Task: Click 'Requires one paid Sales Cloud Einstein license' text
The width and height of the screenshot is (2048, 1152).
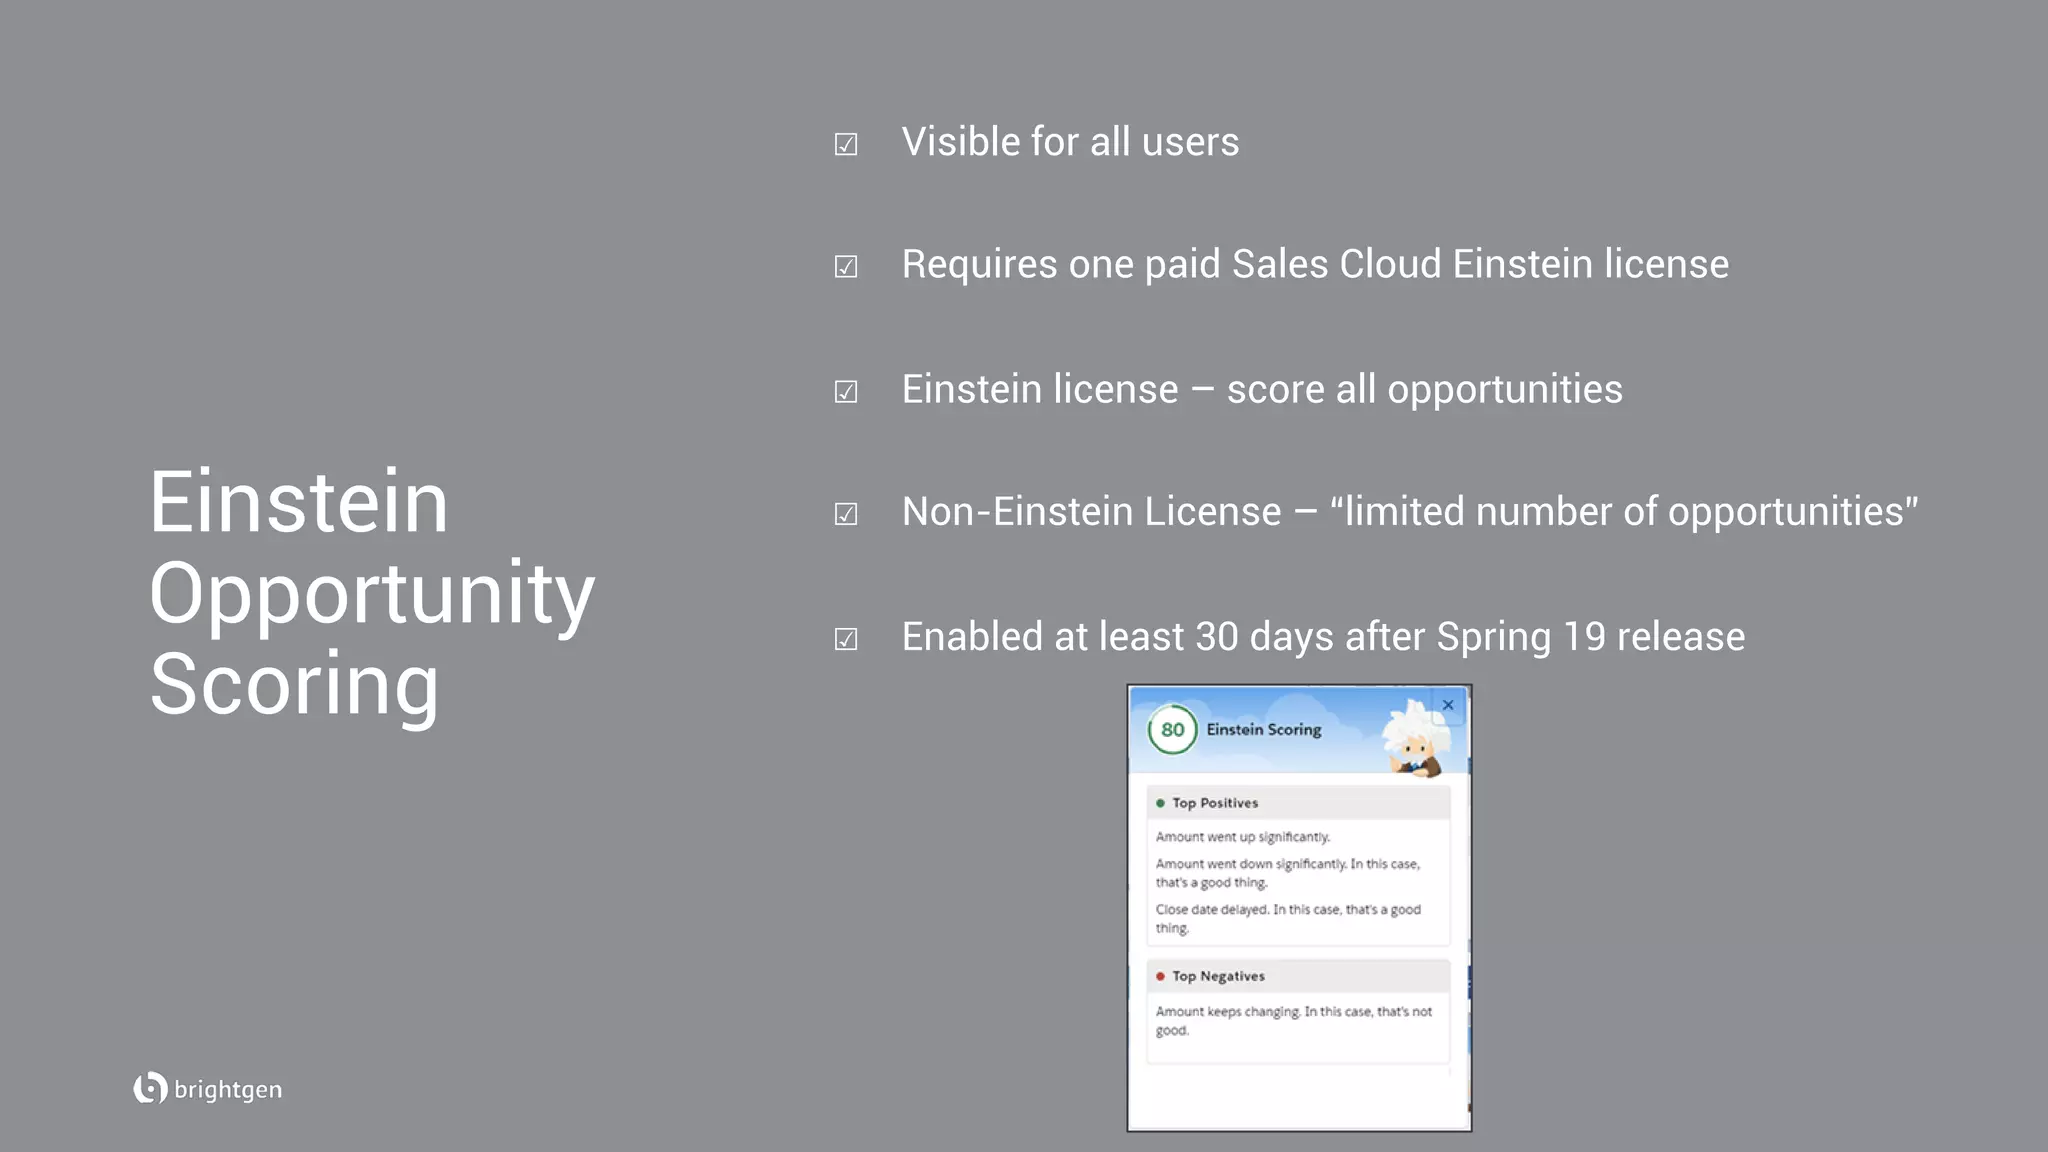Action: pyautogui.click(x=1315, y=265)
